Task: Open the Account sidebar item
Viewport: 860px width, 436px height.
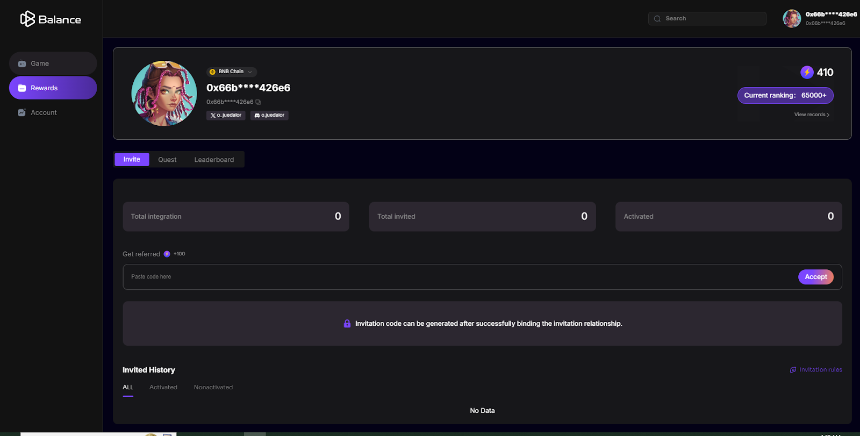Action: coord(53,112)
